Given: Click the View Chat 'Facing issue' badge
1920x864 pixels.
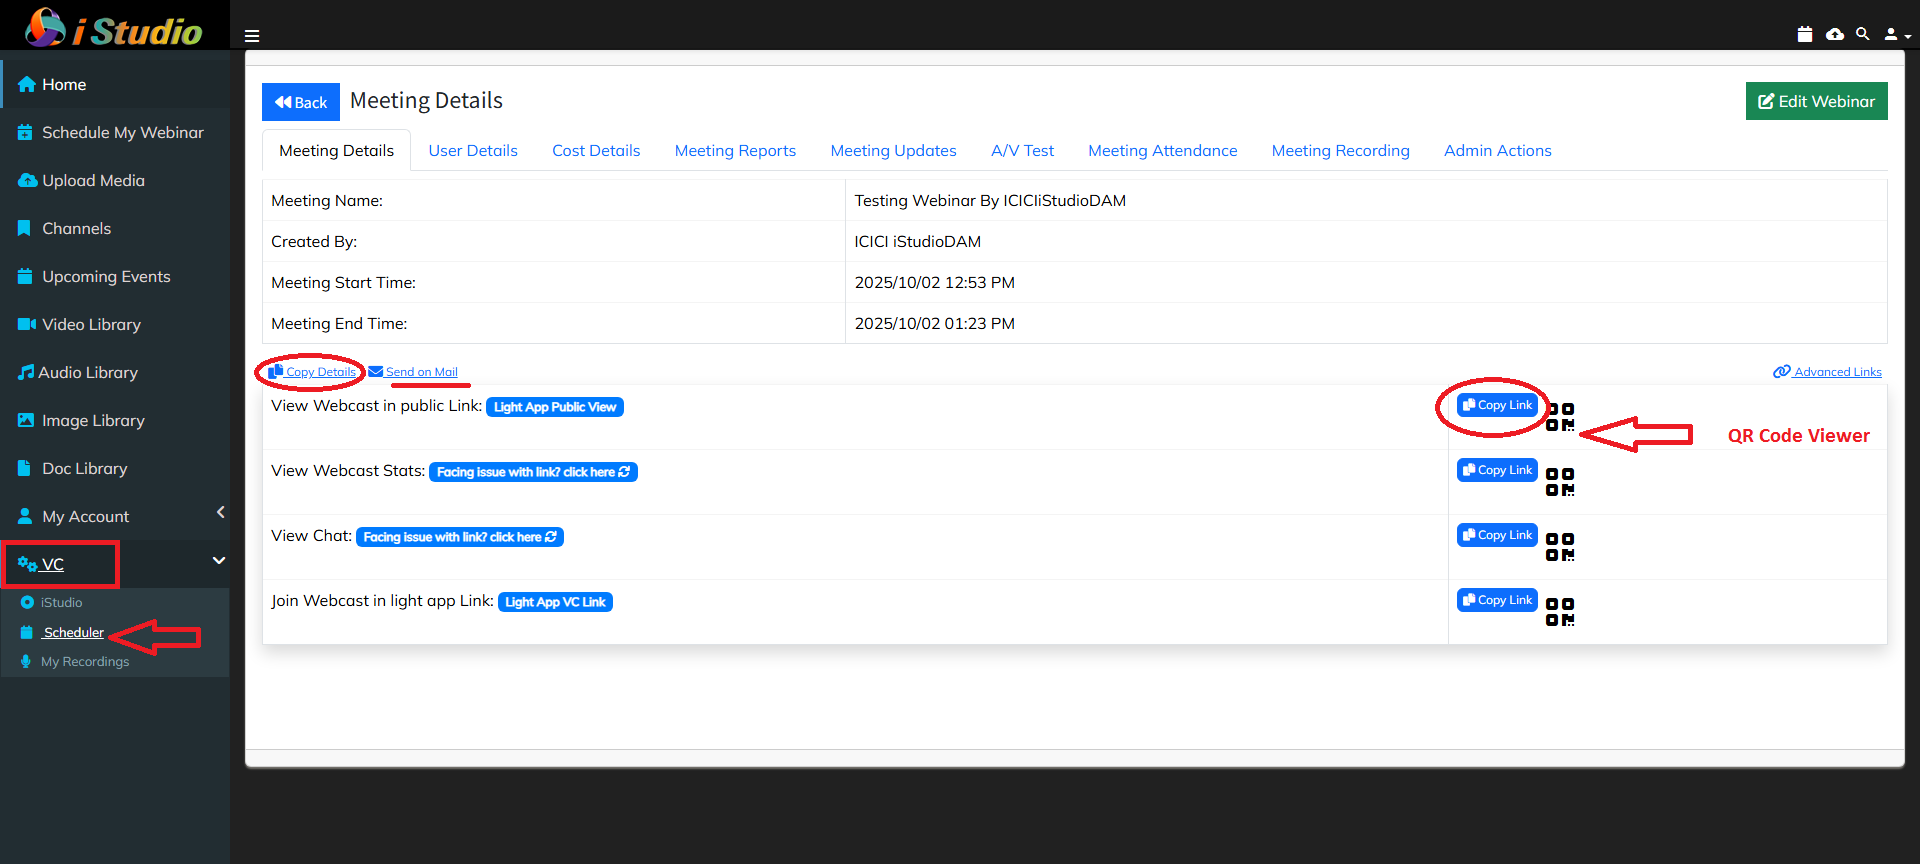Looking at the screenshot, I should tap(460, 537).
